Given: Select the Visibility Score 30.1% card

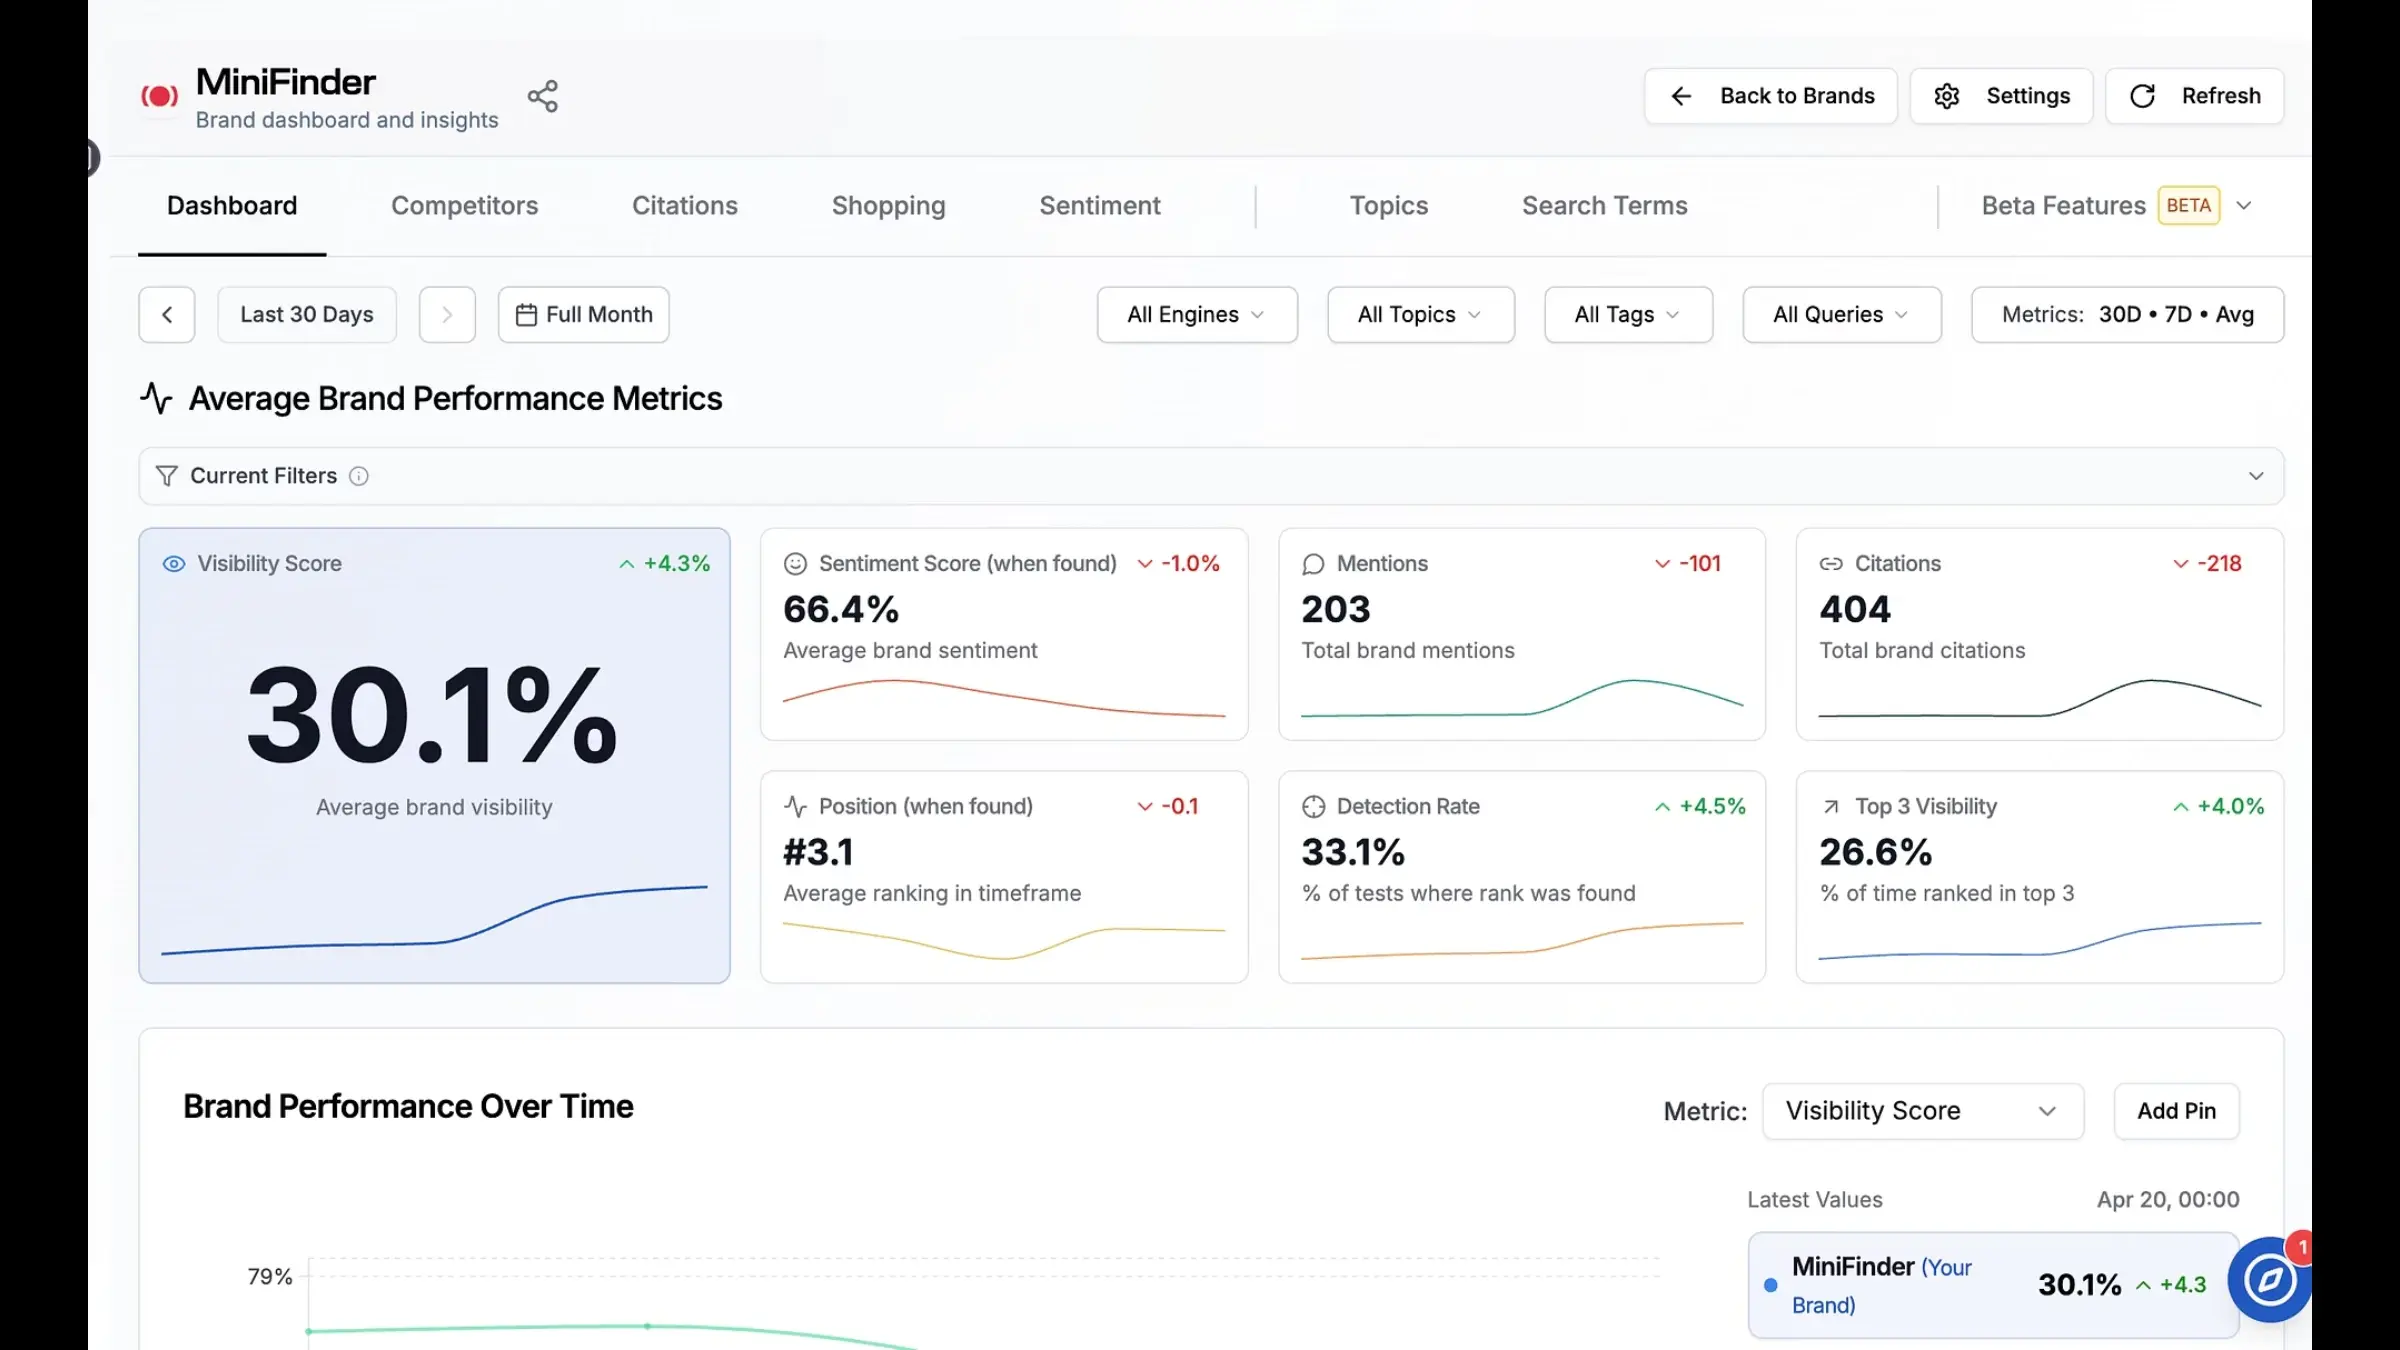Looking at the screenshot, I should point(434,755).
